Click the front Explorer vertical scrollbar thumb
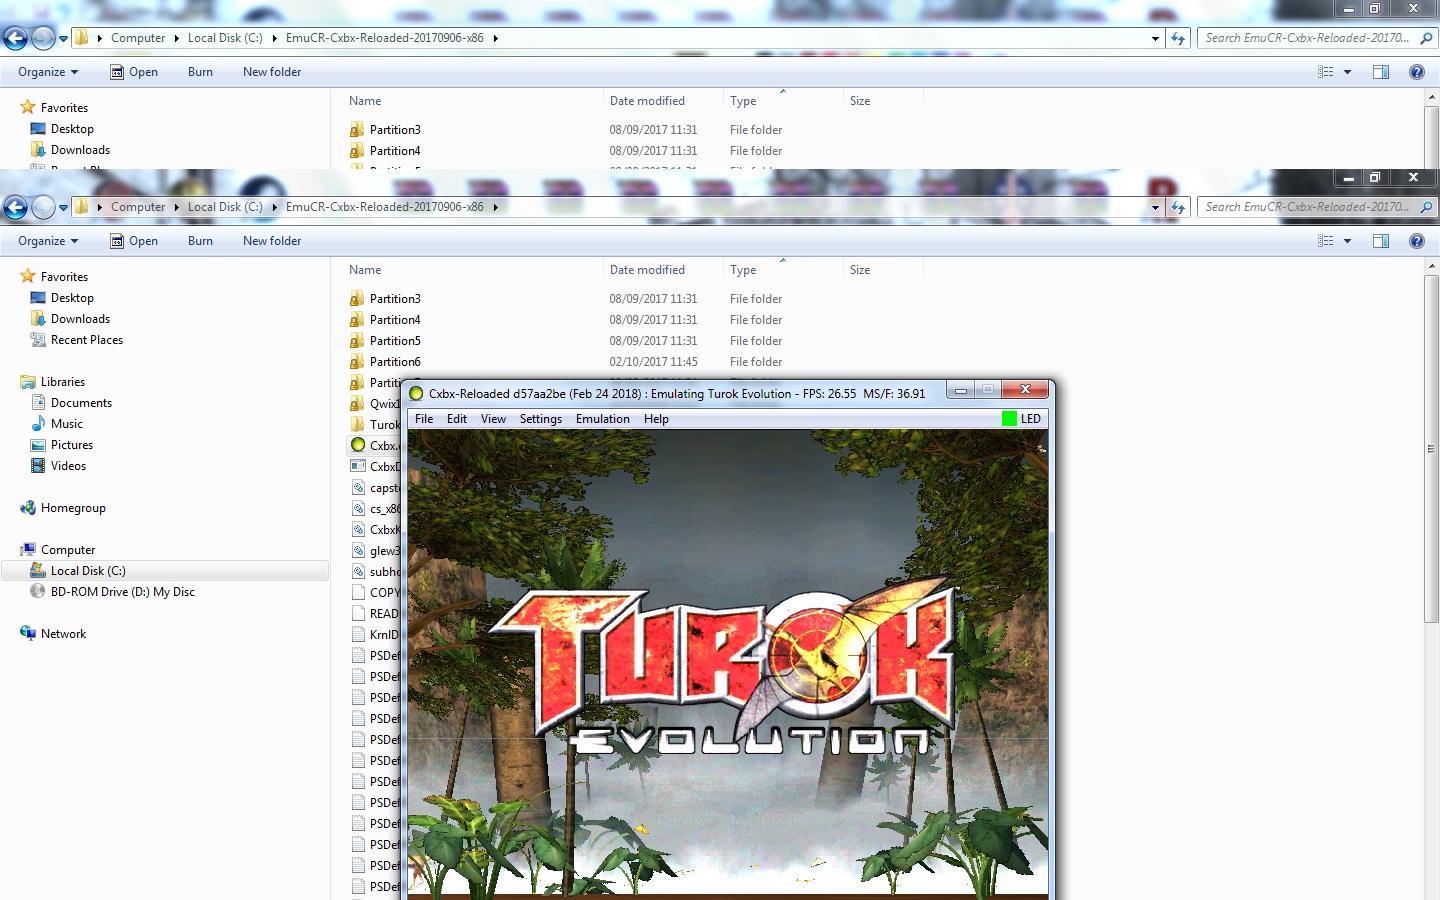1440x900 pixels. tap(1431, 449)
